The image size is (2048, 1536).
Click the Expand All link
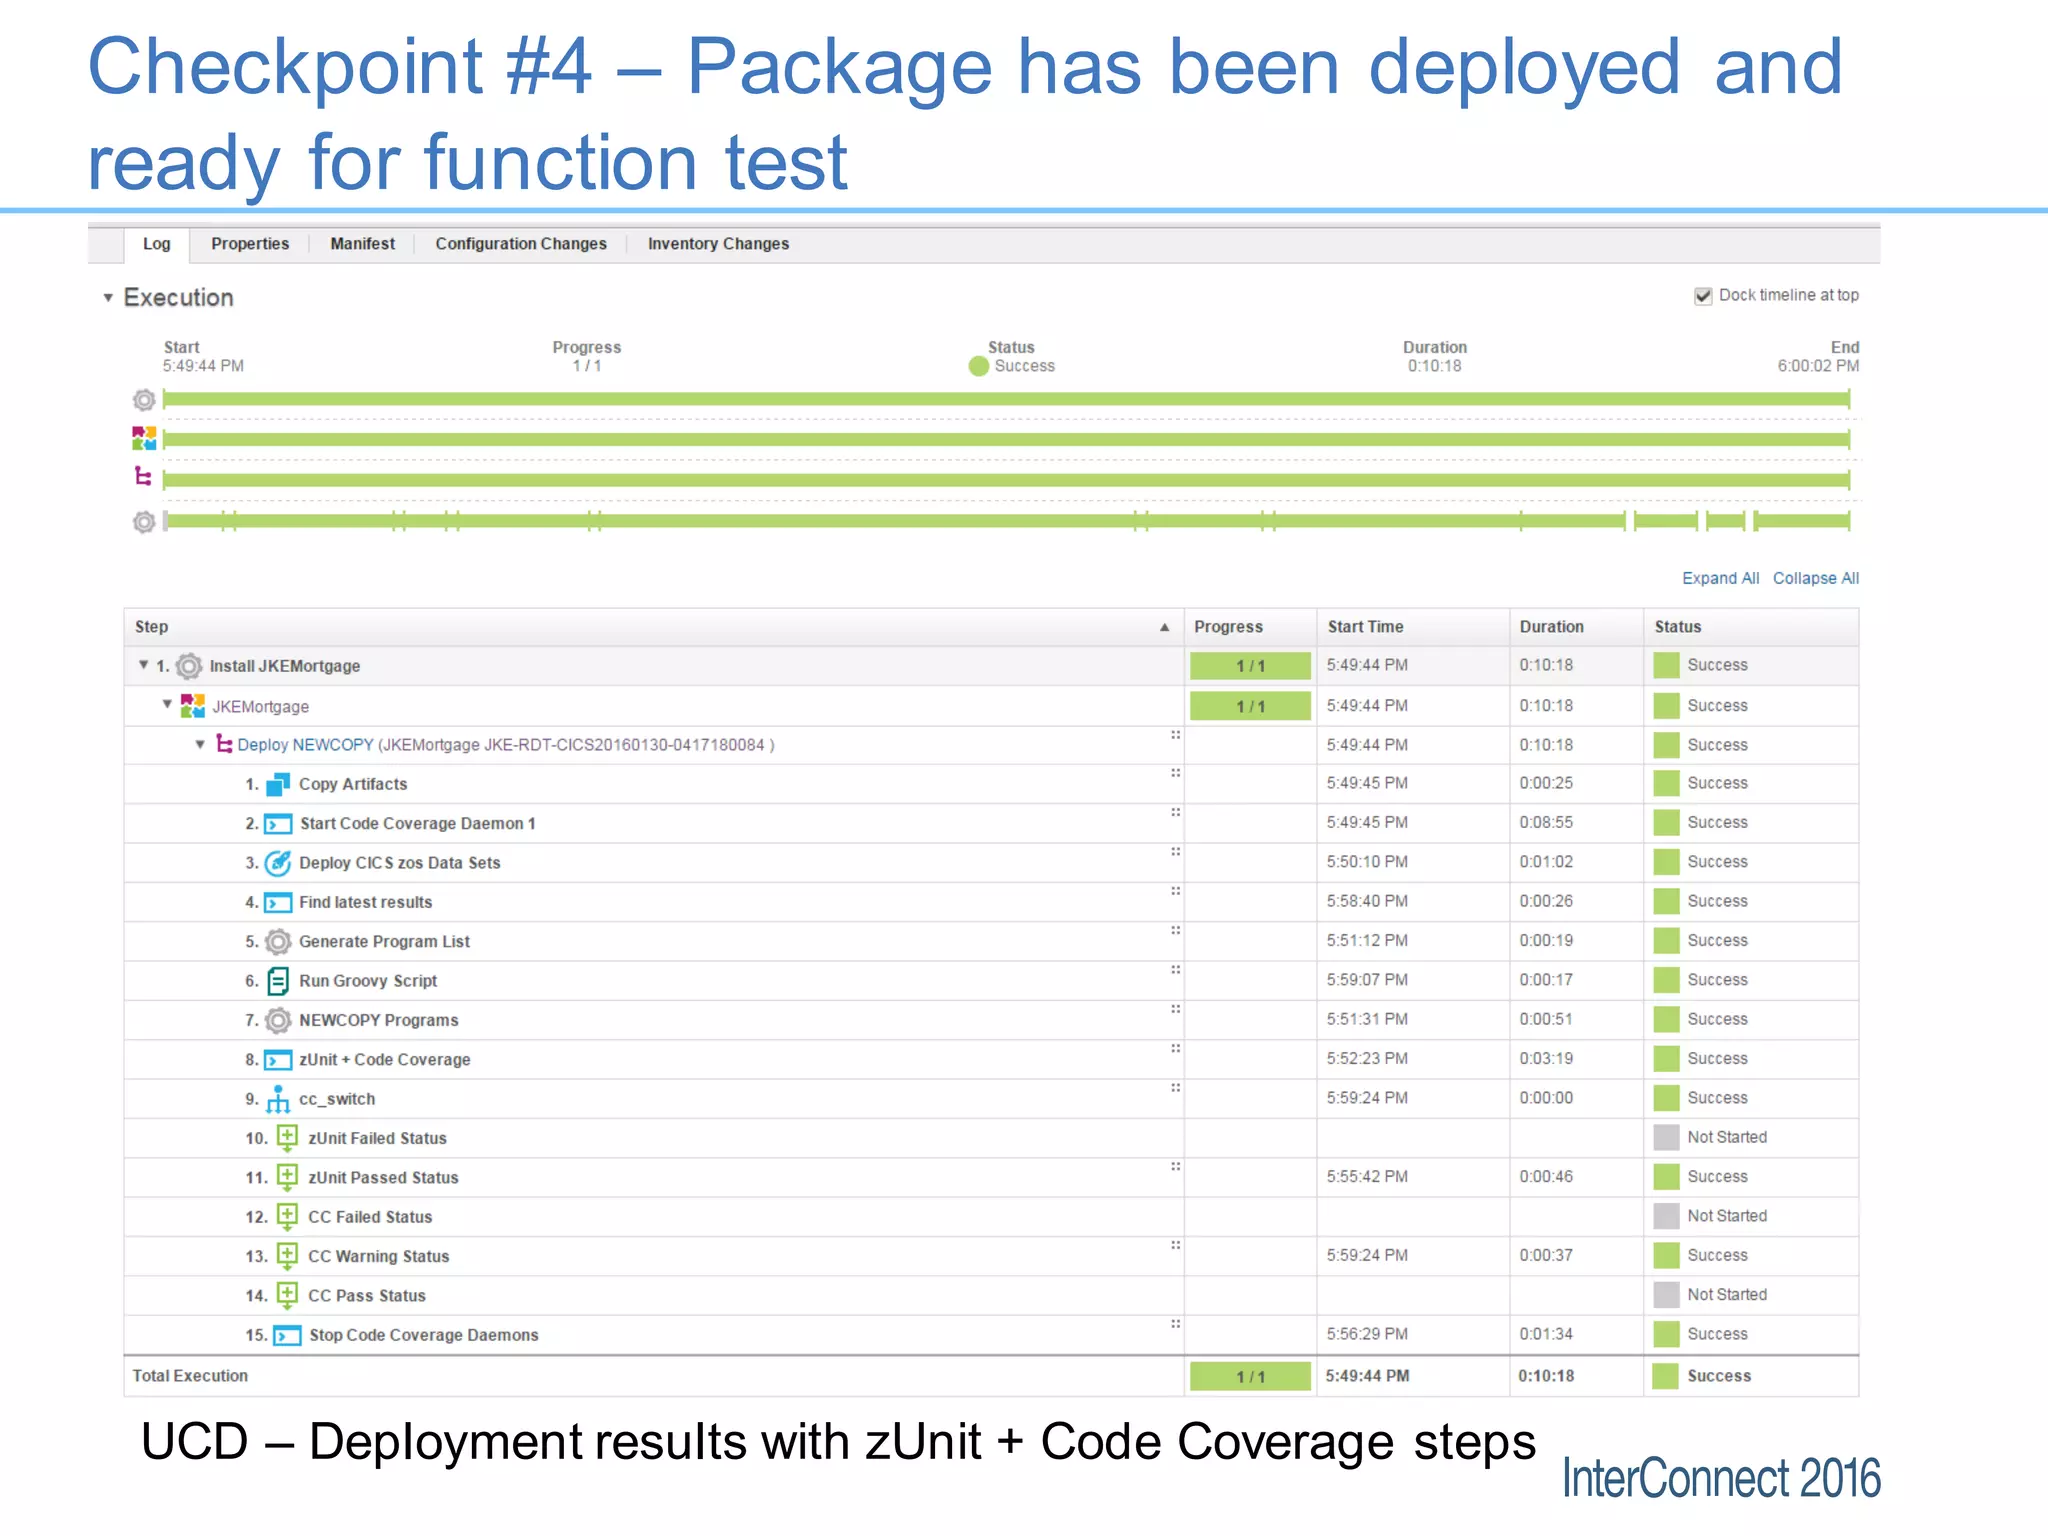pos(1720,578)
